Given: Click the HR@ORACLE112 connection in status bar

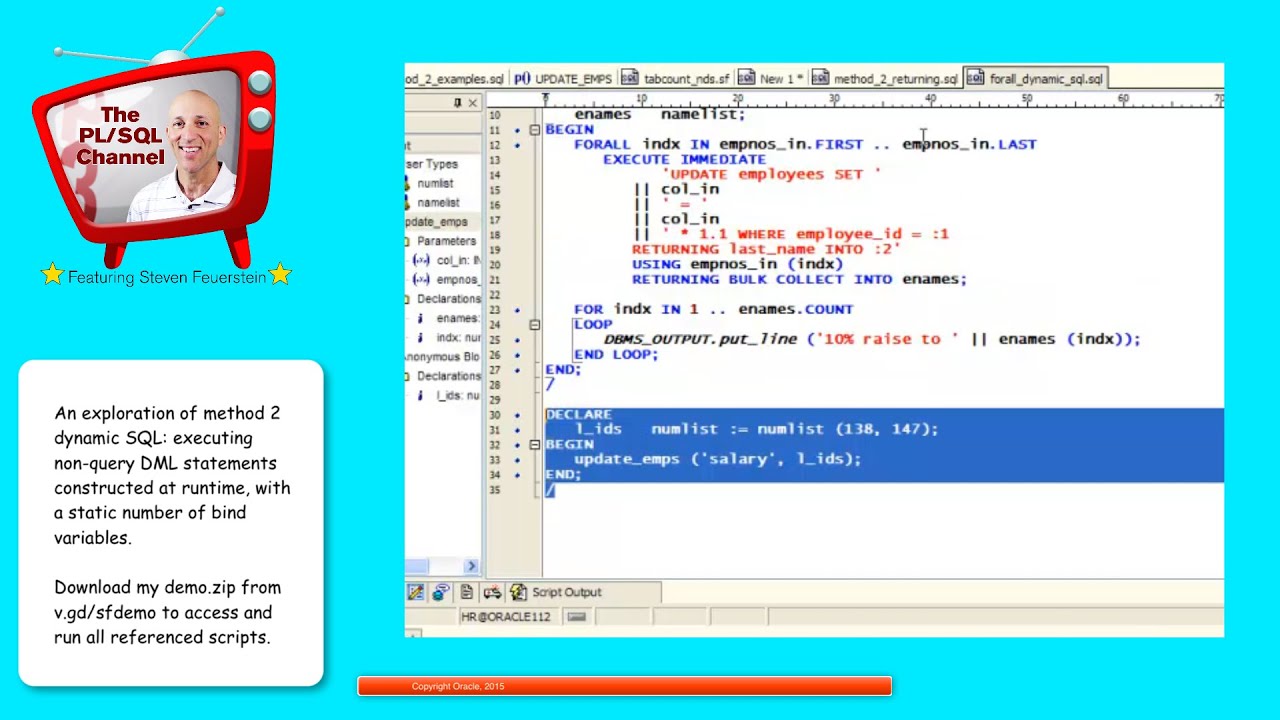Looking at the screenshot, I should pyautogui.click(x=505, y=617).
